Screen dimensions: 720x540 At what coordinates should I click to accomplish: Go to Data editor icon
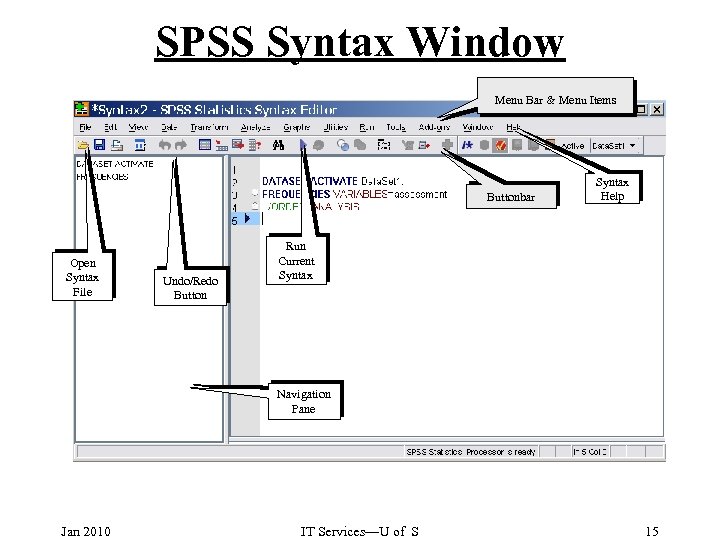point(205,145)
